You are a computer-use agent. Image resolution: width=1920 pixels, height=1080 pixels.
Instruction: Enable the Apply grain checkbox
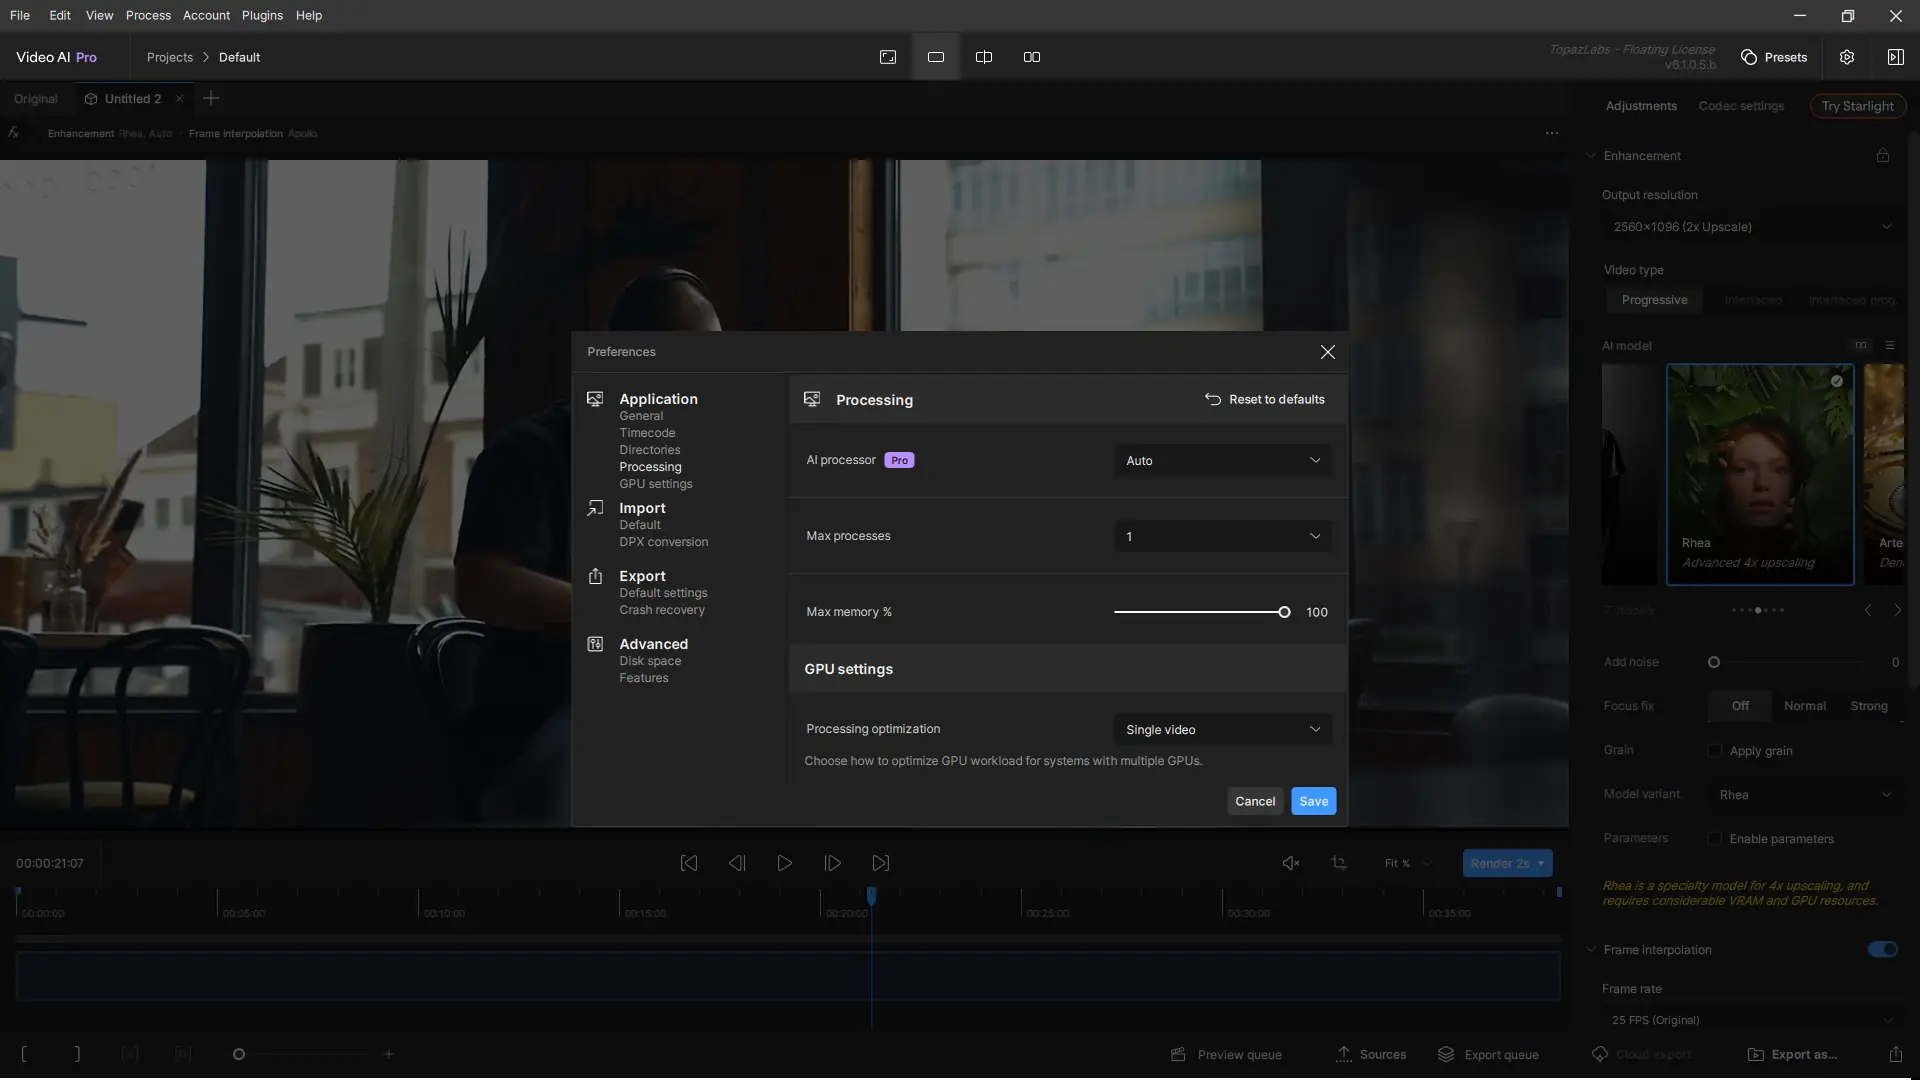pyautogui.click(x=1715, y=751)
